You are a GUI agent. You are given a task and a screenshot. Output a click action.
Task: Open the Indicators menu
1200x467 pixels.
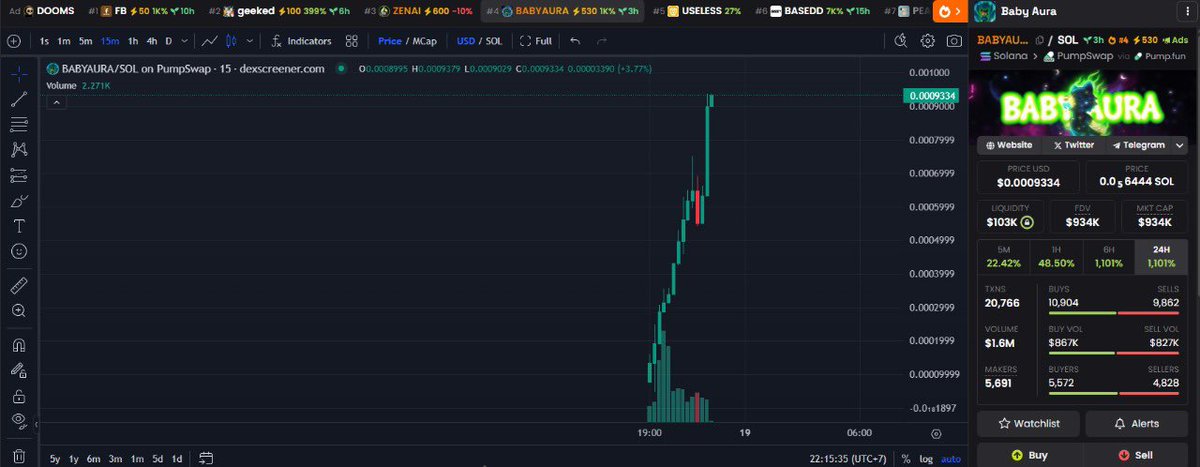click(x=301, y=41)
